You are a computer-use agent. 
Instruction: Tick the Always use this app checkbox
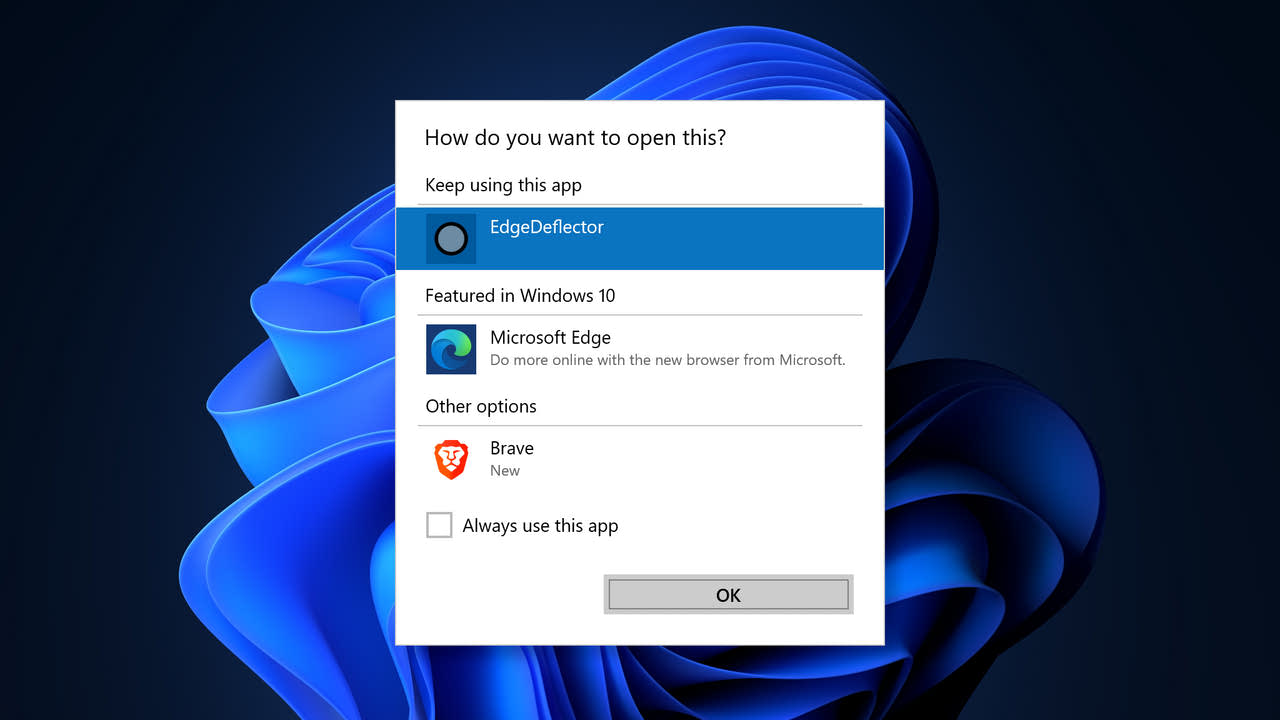point(439,525)
